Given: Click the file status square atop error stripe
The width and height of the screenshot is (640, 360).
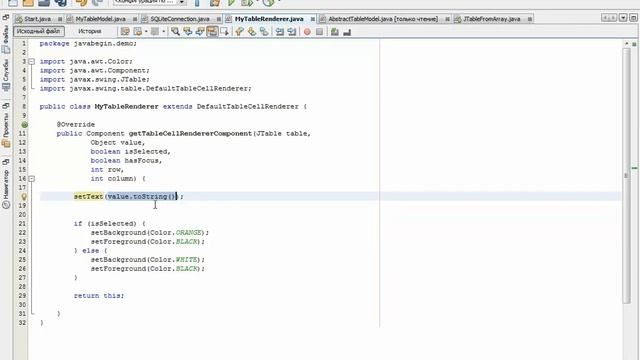Looking at the screenshot, I should [634, 44].
